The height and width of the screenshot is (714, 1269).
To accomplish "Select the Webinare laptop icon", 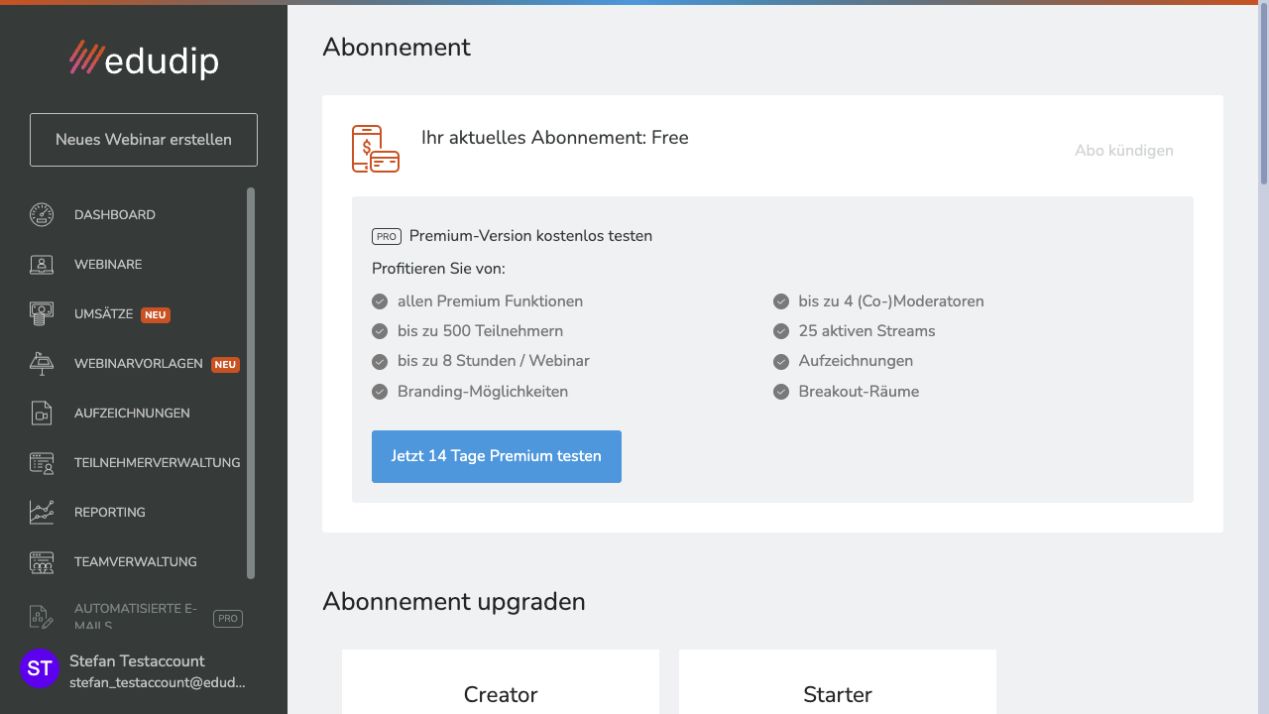I will coord(41,264).
